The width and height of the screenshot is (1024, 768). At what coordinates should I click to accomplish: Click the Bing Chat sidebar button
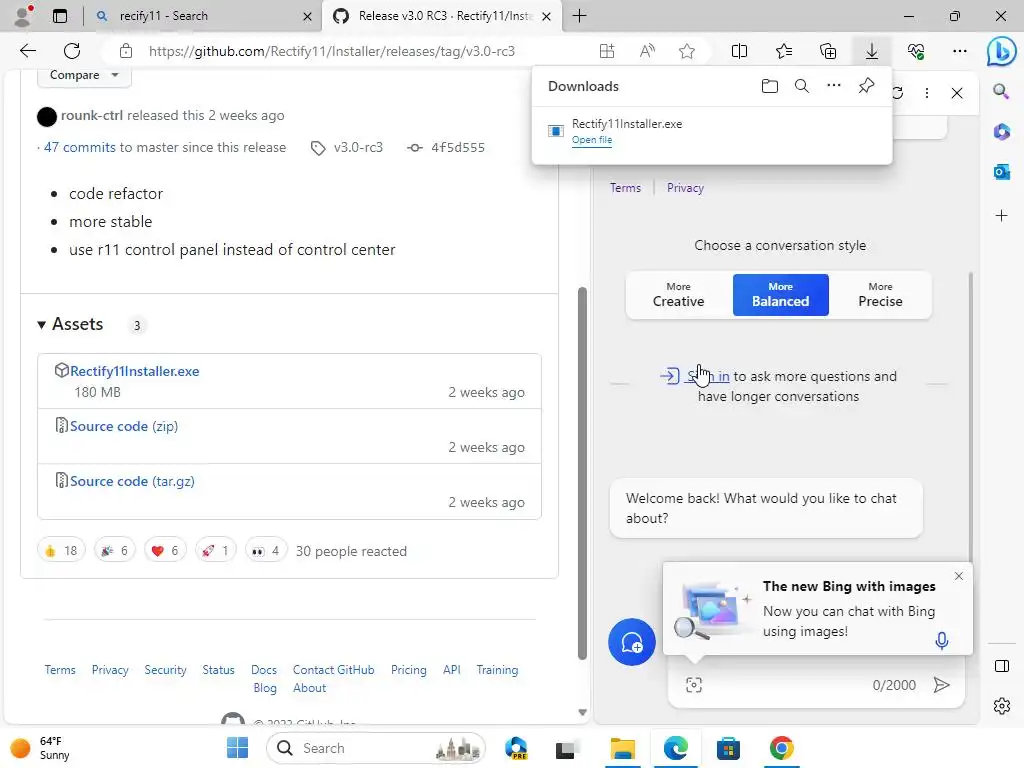[x=1000, y=52]
